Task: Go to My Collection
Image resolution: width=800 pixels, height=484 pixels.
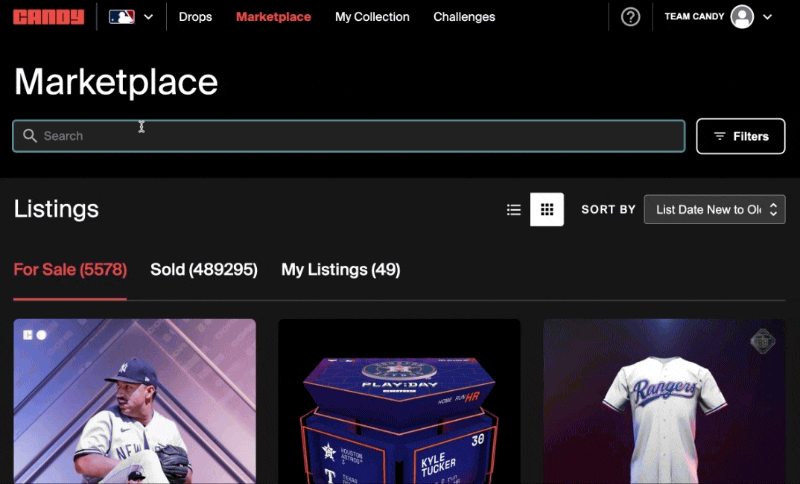Action: click(372, 17)
